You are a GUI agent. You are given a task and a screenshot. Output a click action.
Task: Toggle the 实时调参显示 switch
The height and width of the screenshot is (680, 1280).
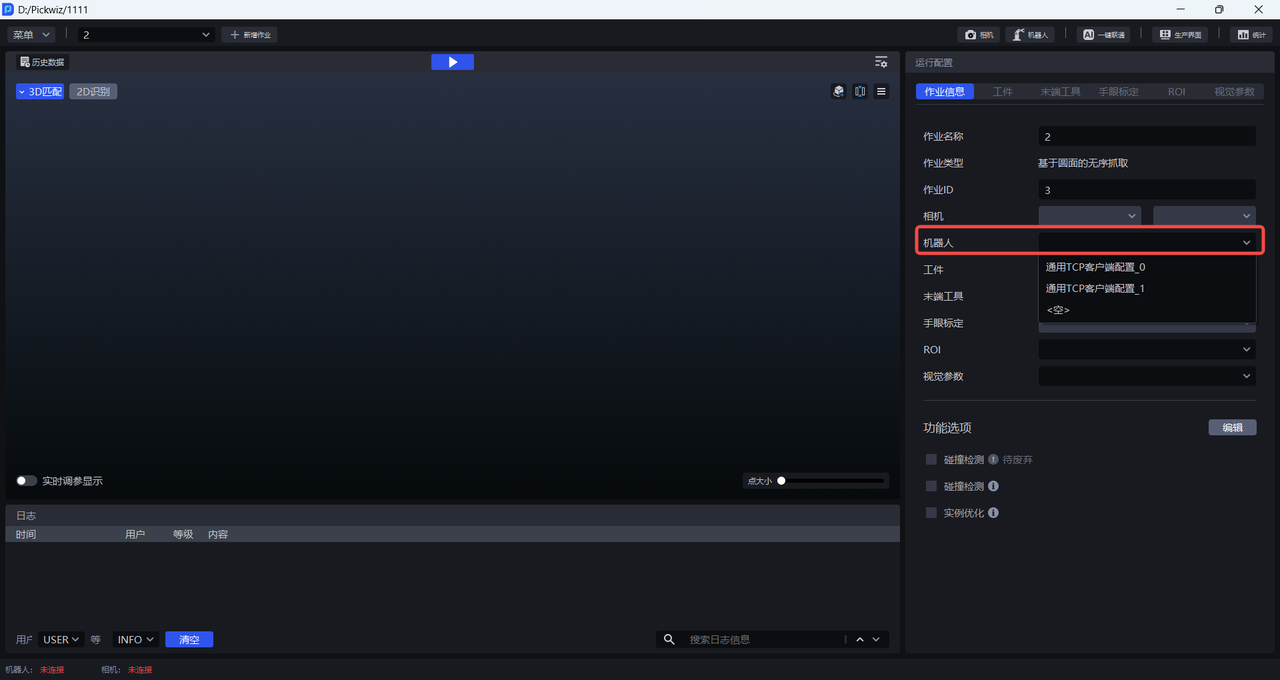(x=27, y=481)
